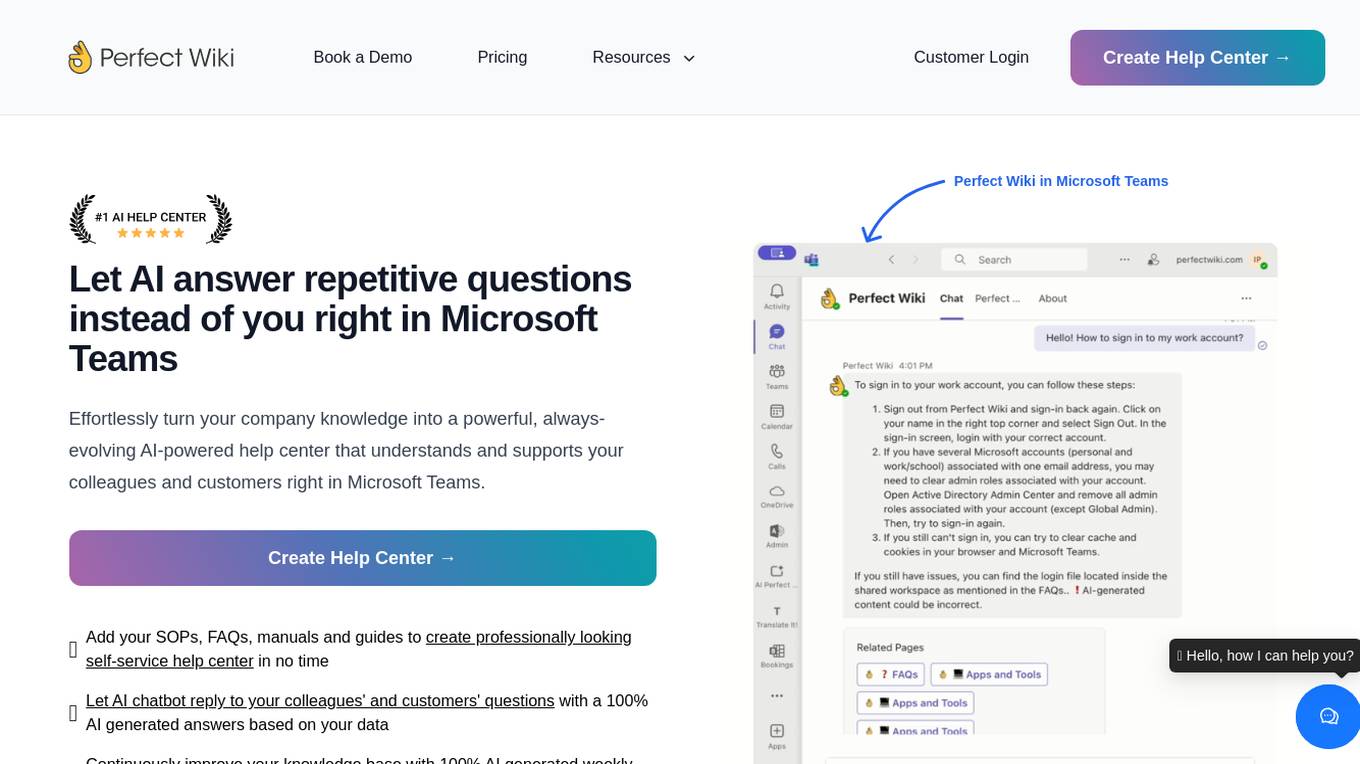Open Teams settings ellipsis beside search bar
1360x764 pixels.
pos(1125,259)
